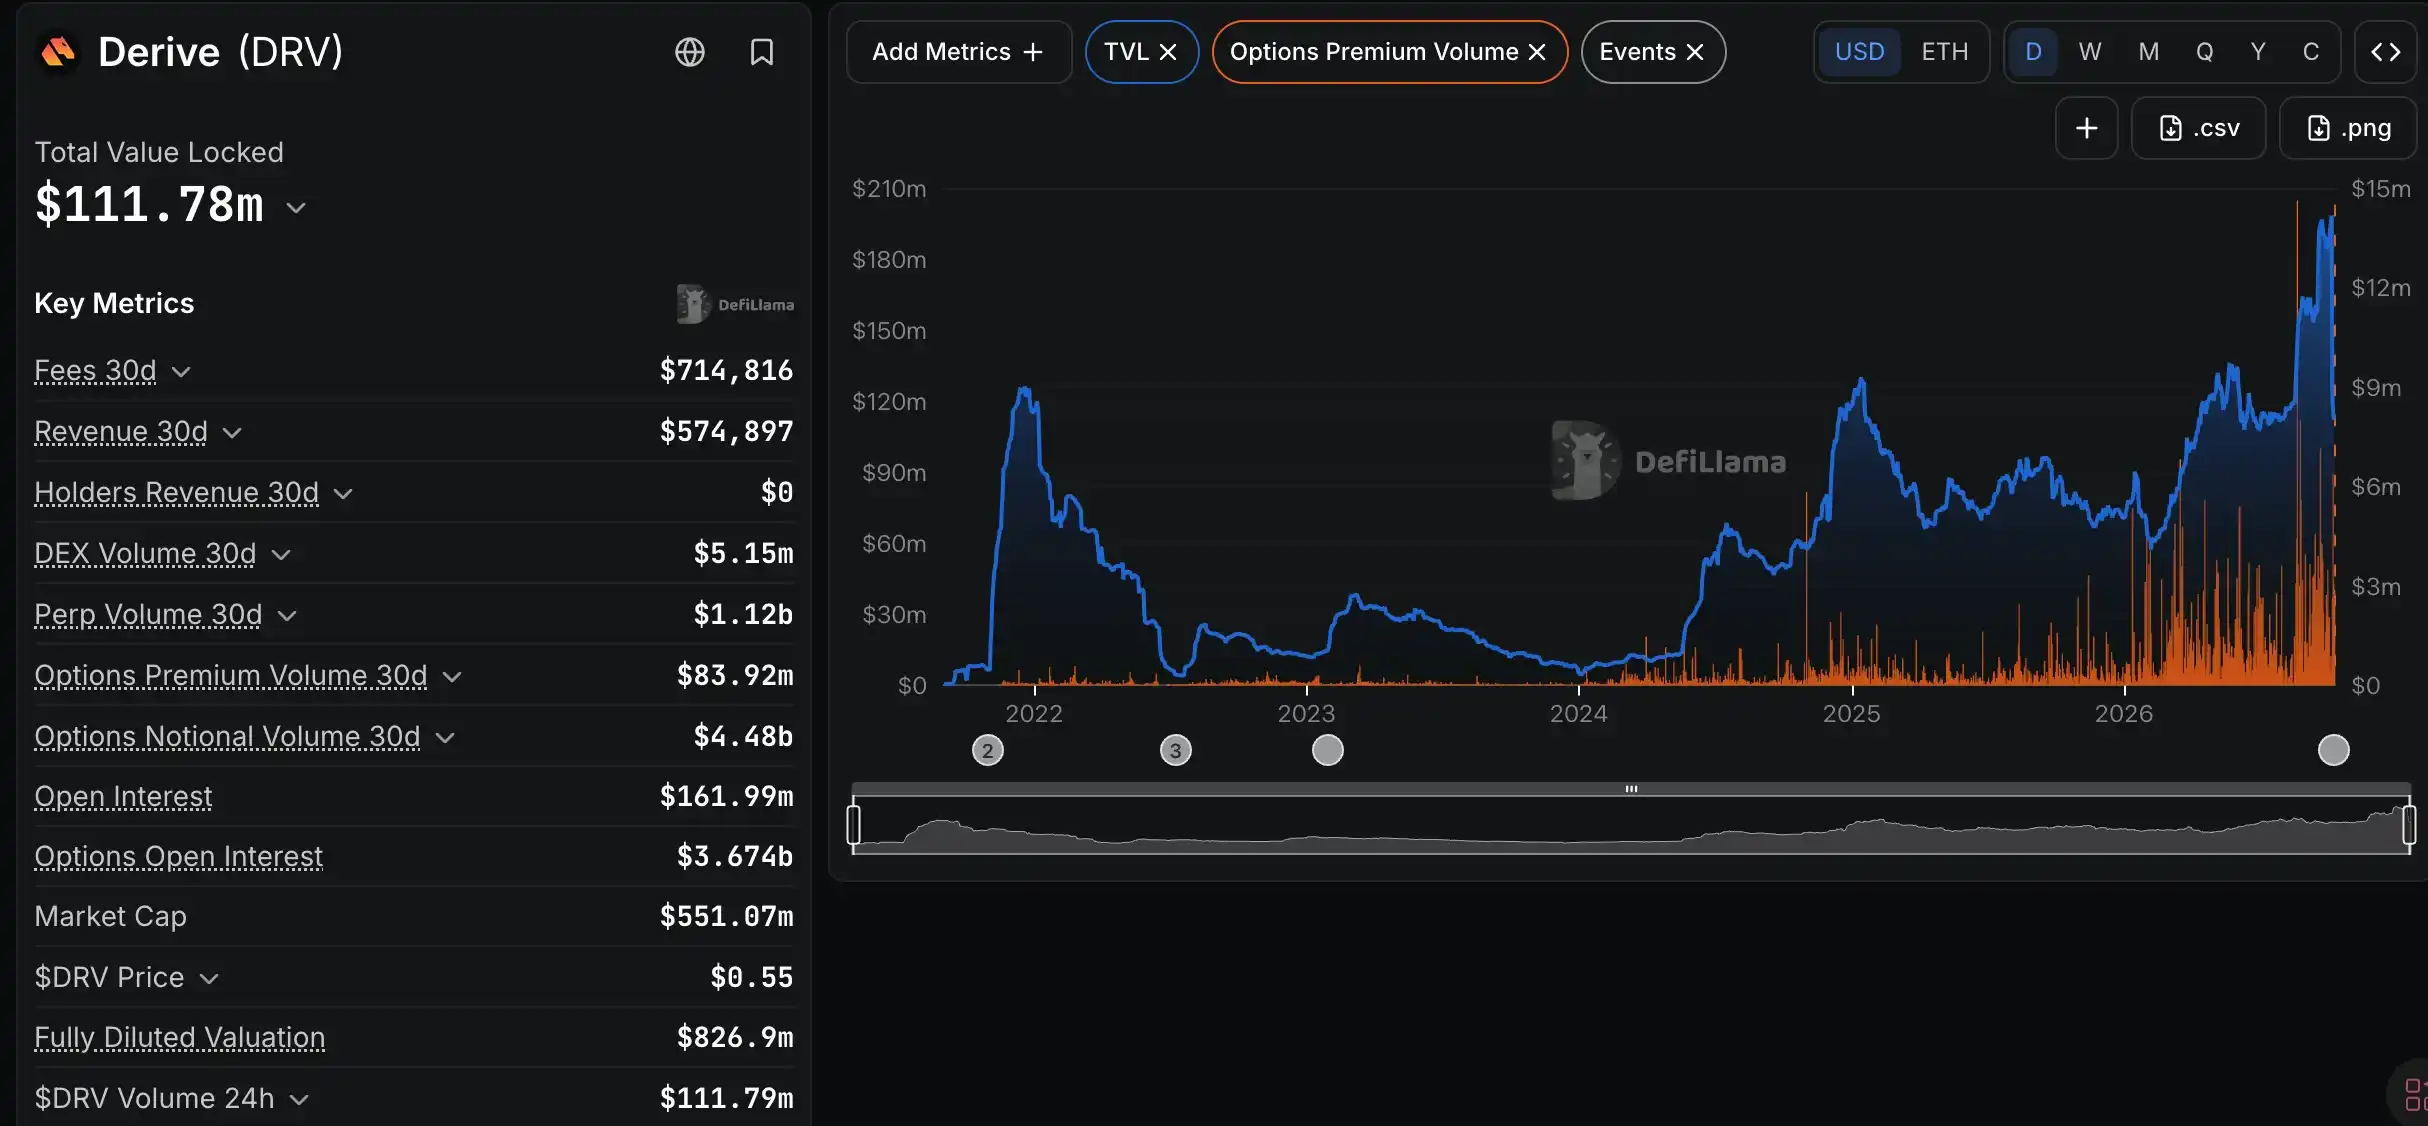
Task: Select quarterly (Q) chart interval
Action: click(x=2204, y=52)
